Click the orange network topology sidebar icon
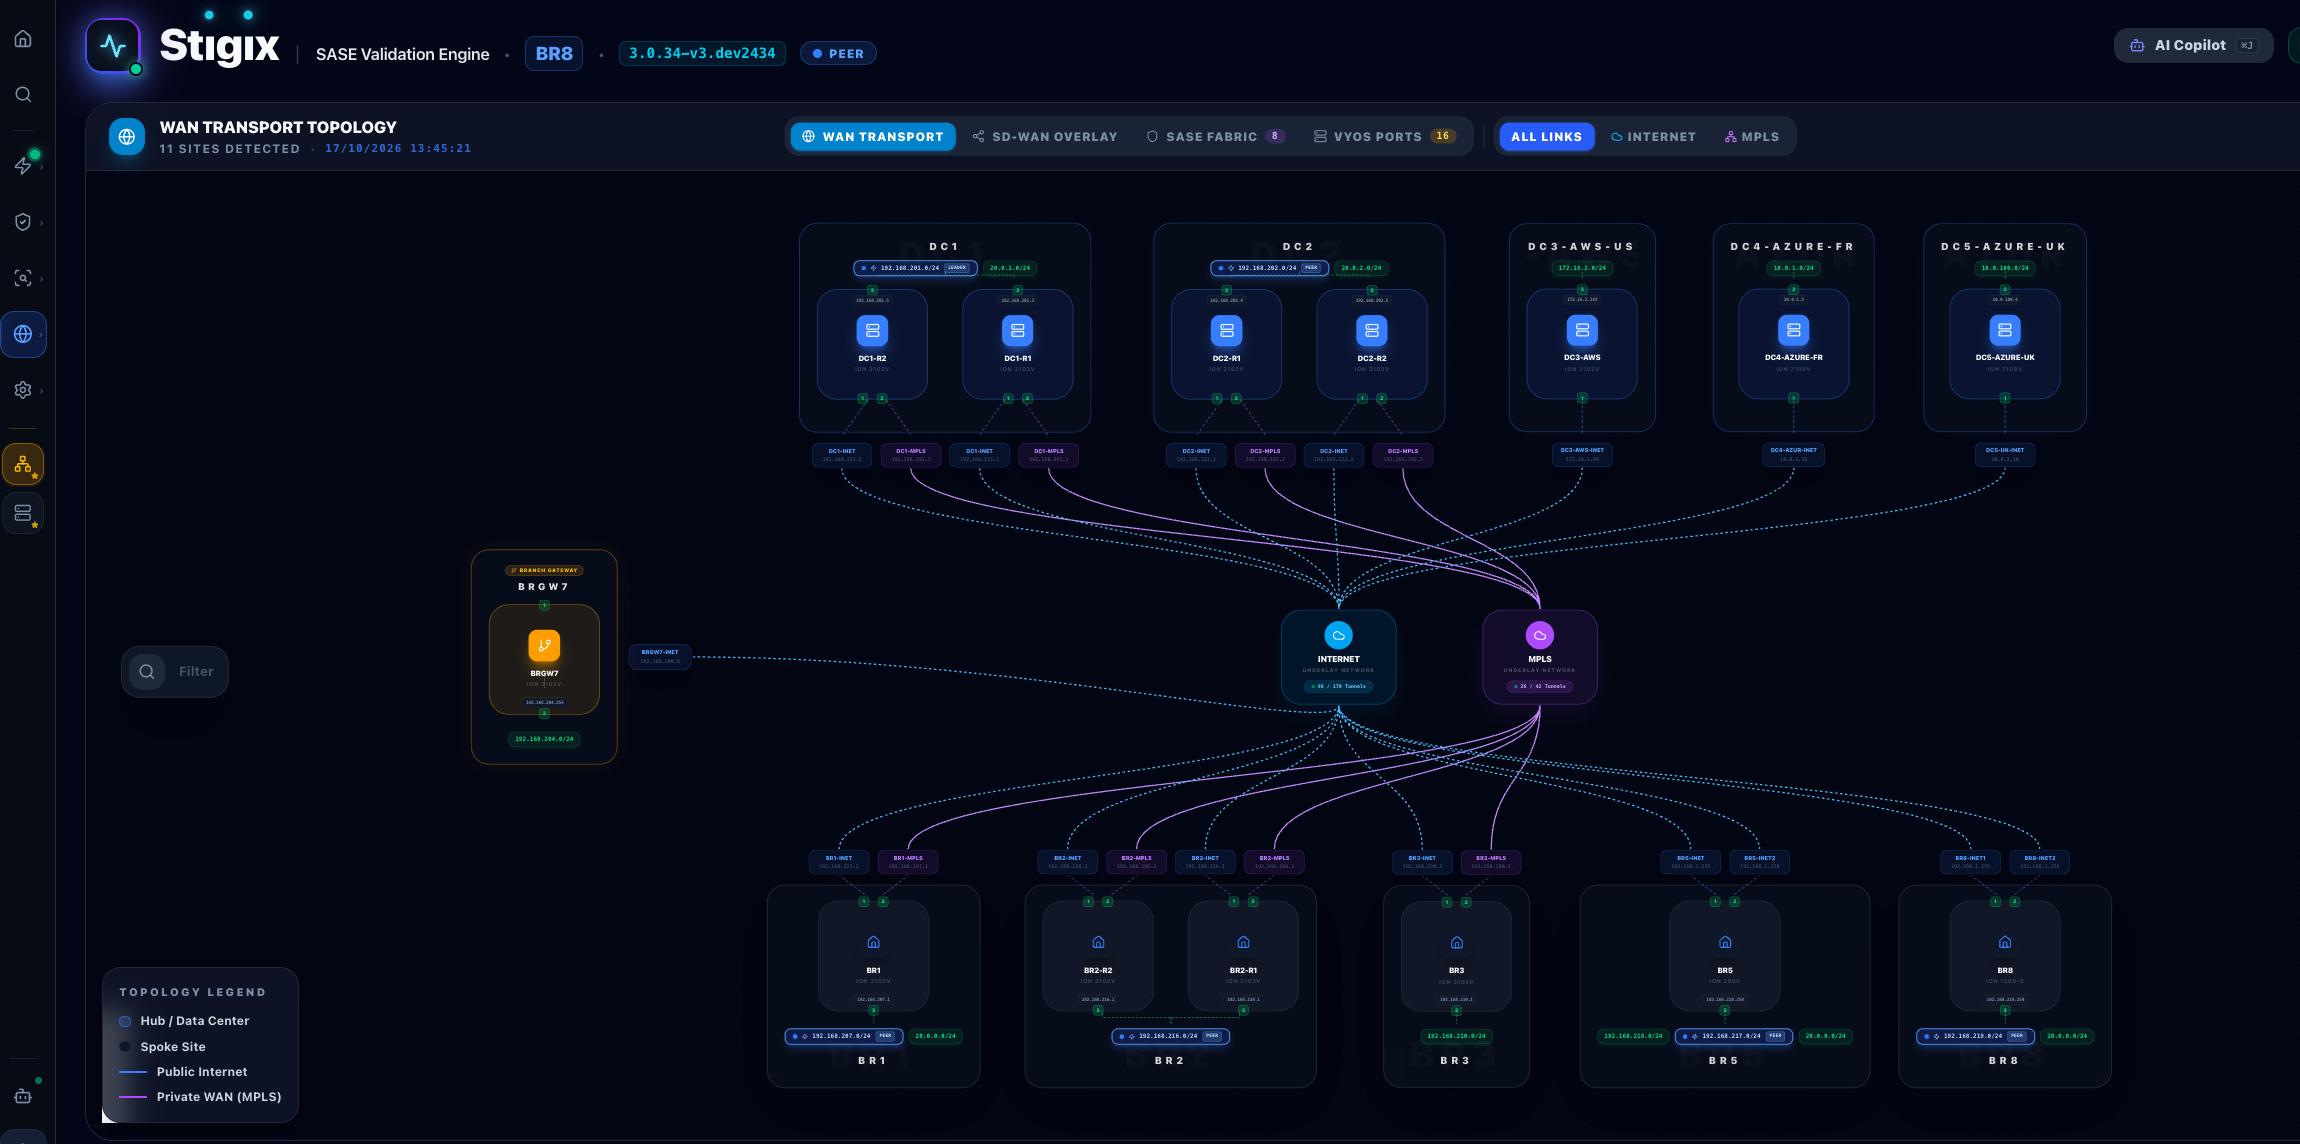Screen dimensions: 2300x1144 tap(23, 465)
